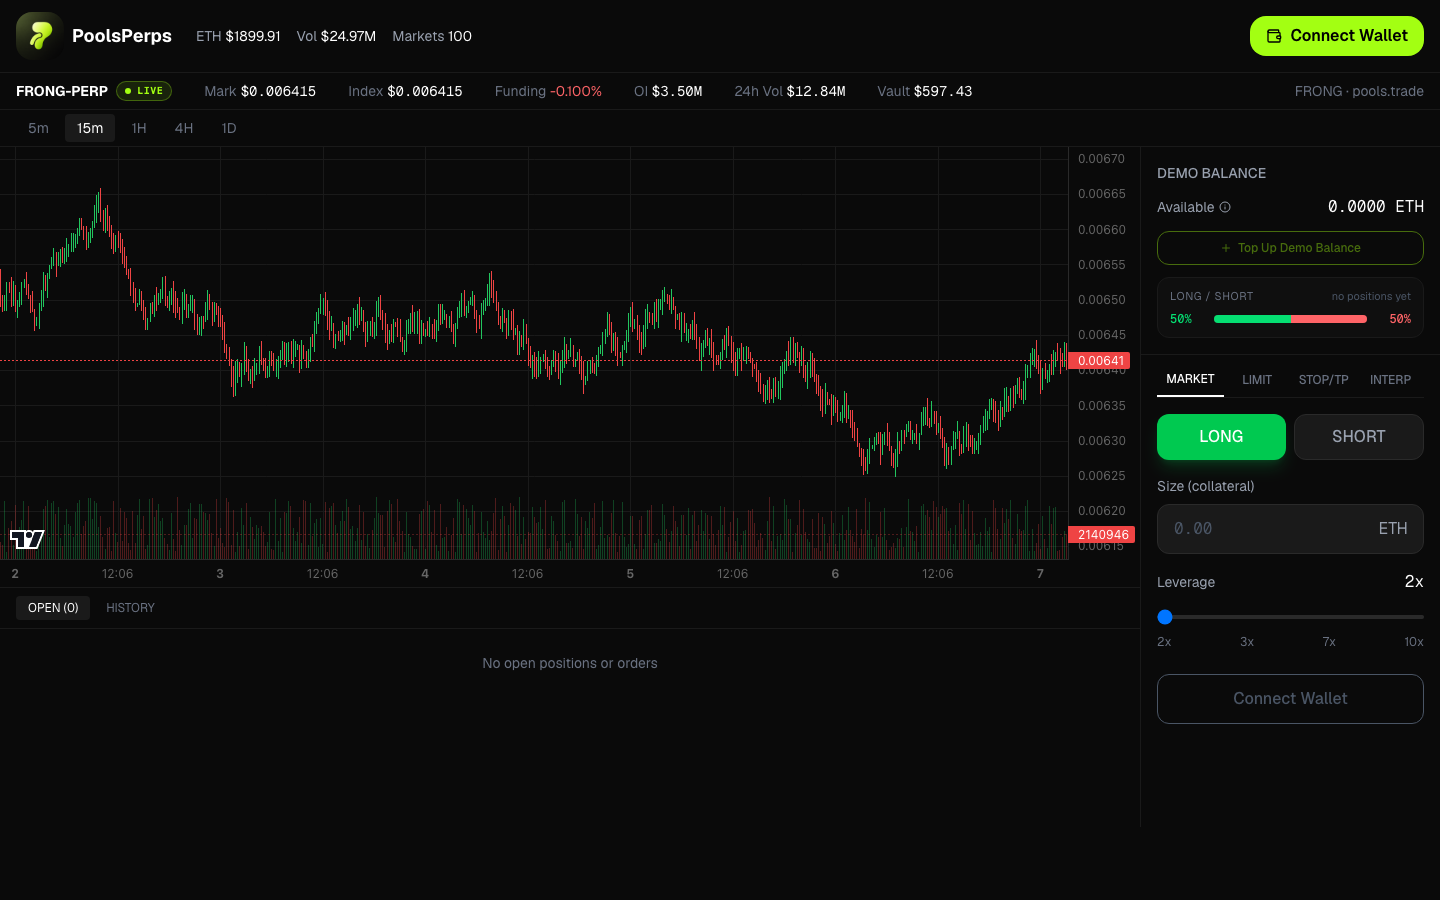The image size is (1440, 900).
Task: Click the green LIVE status badge
Action: 144,91
